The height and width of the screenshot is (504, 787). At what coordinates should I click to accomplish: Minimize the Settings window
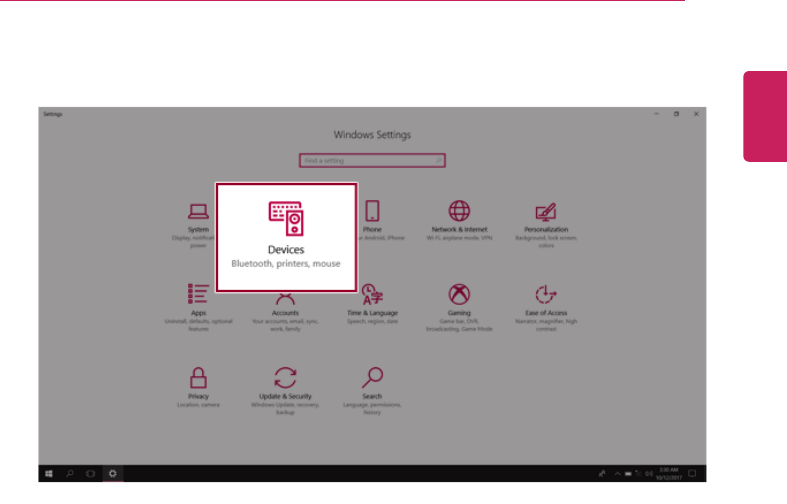point(657,114)
